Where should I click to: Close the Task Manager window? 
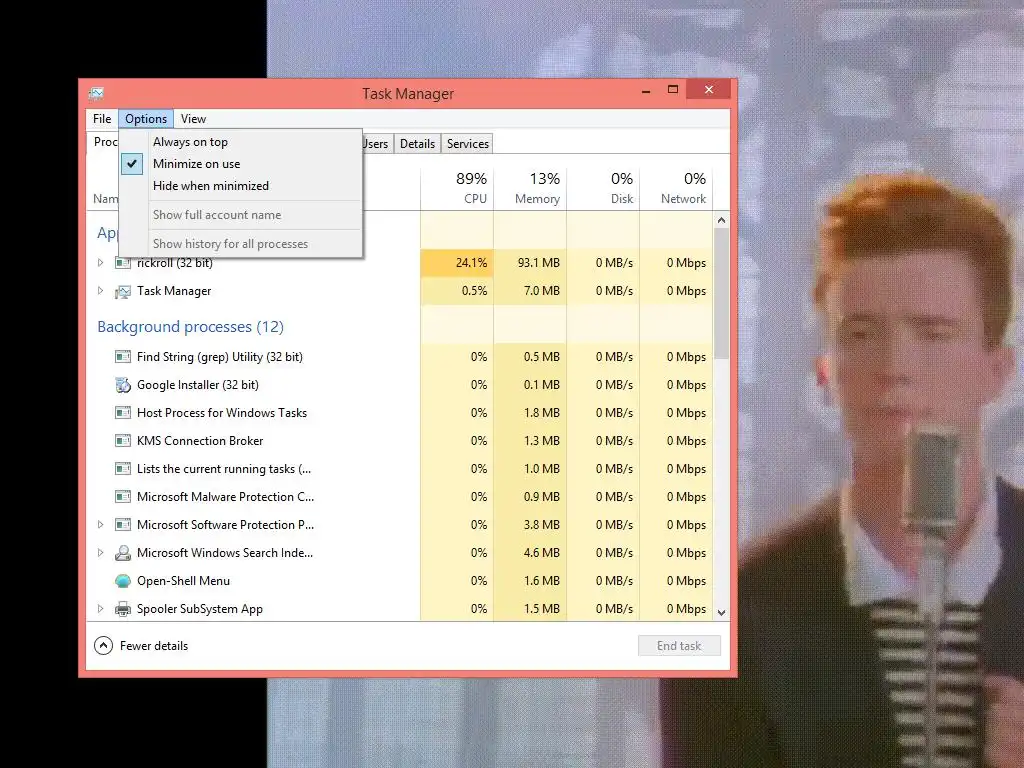click(x=709, y=89)
